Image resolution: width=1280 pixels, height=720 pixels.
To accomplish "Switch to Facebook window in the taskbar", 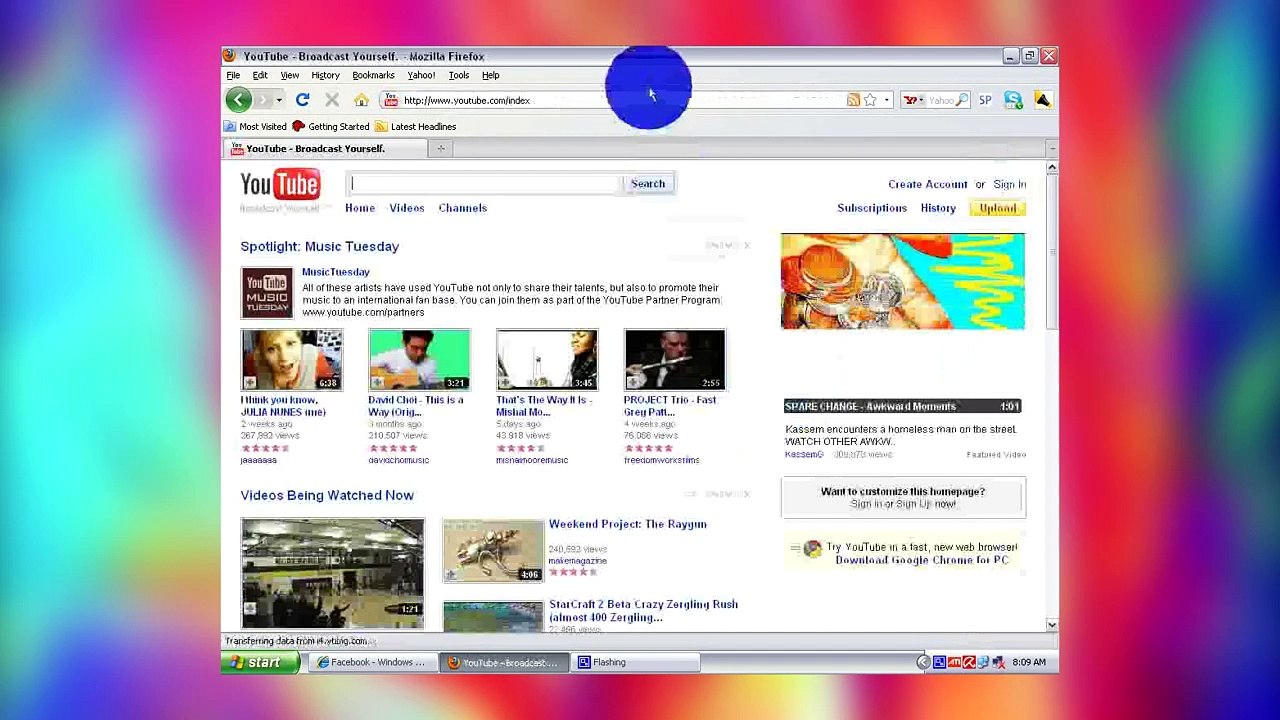I will [x=371, y=662].
